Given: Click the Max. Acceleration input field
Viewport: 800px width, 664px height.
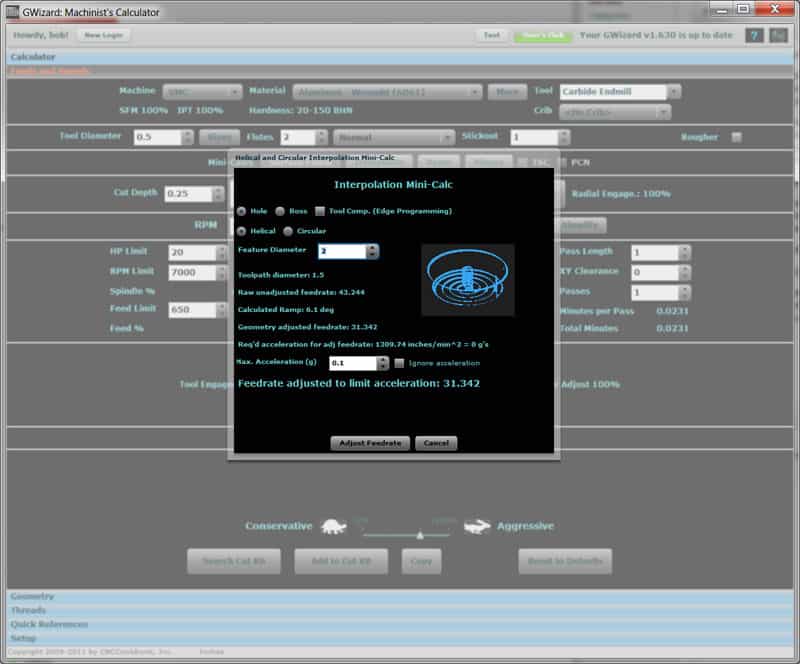Looking at the screenshot, I should tap(353, 363).
